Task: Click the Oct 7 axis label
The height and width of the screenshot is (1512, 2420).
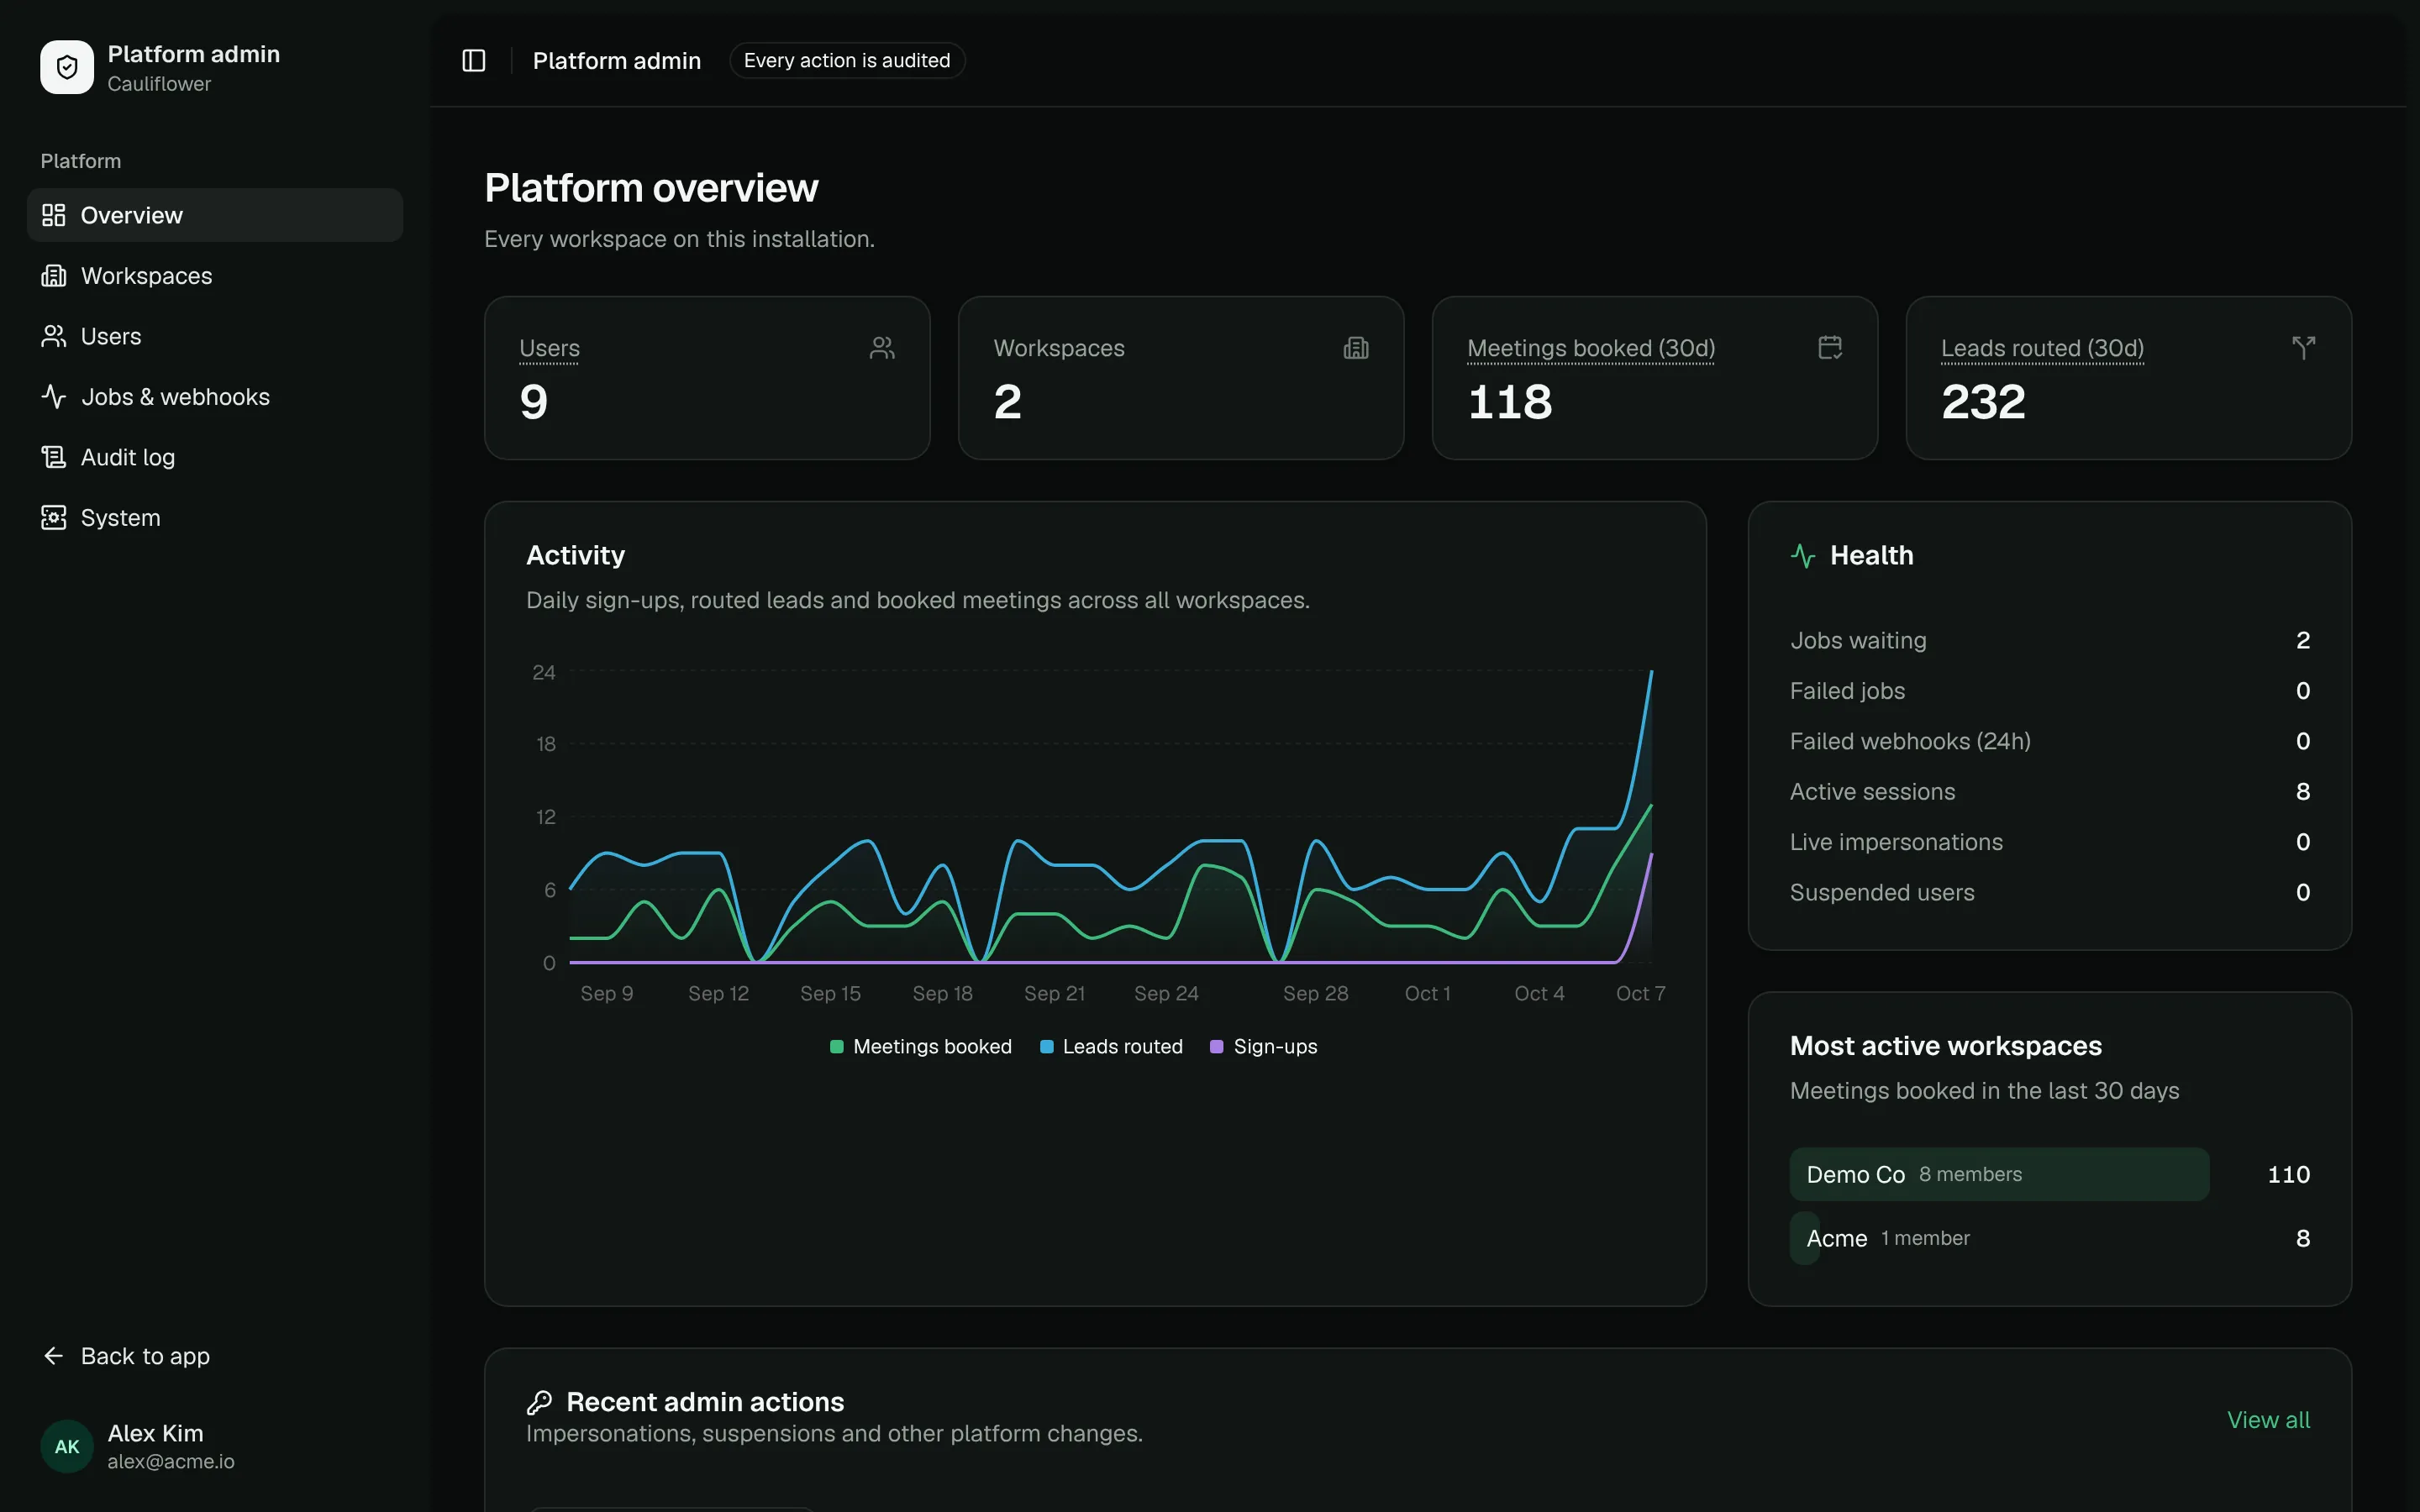Action: (1640, 993)
